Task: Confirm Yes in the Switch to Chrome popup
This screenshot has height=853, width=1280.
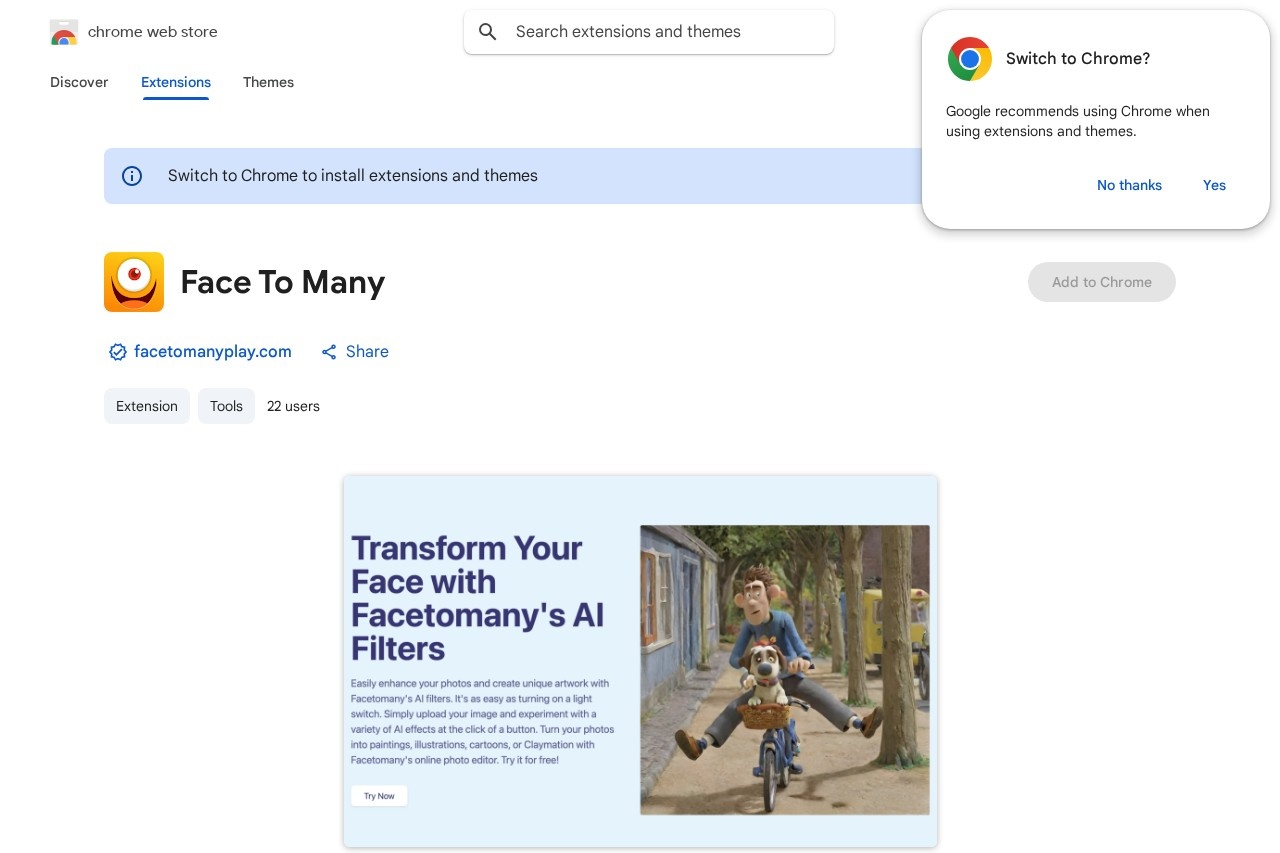Action: tap(1214, 185)
